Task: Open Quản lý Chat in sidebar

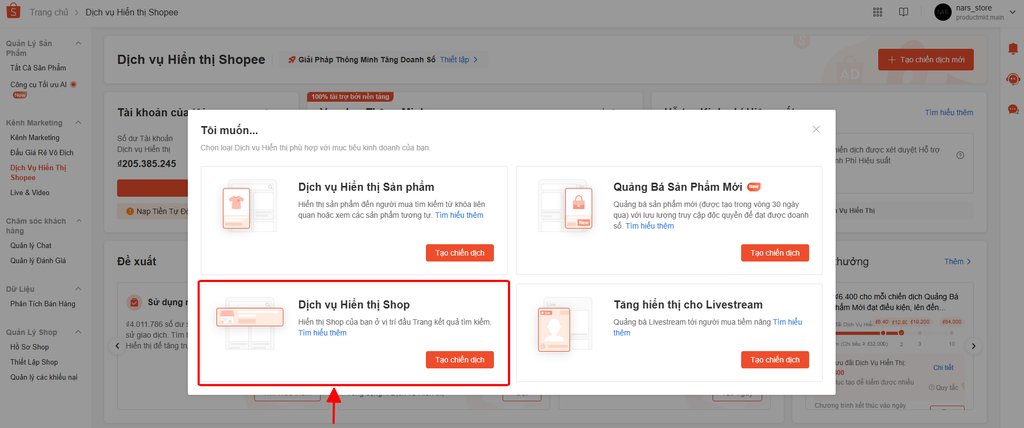Action: tap(31, 246)
